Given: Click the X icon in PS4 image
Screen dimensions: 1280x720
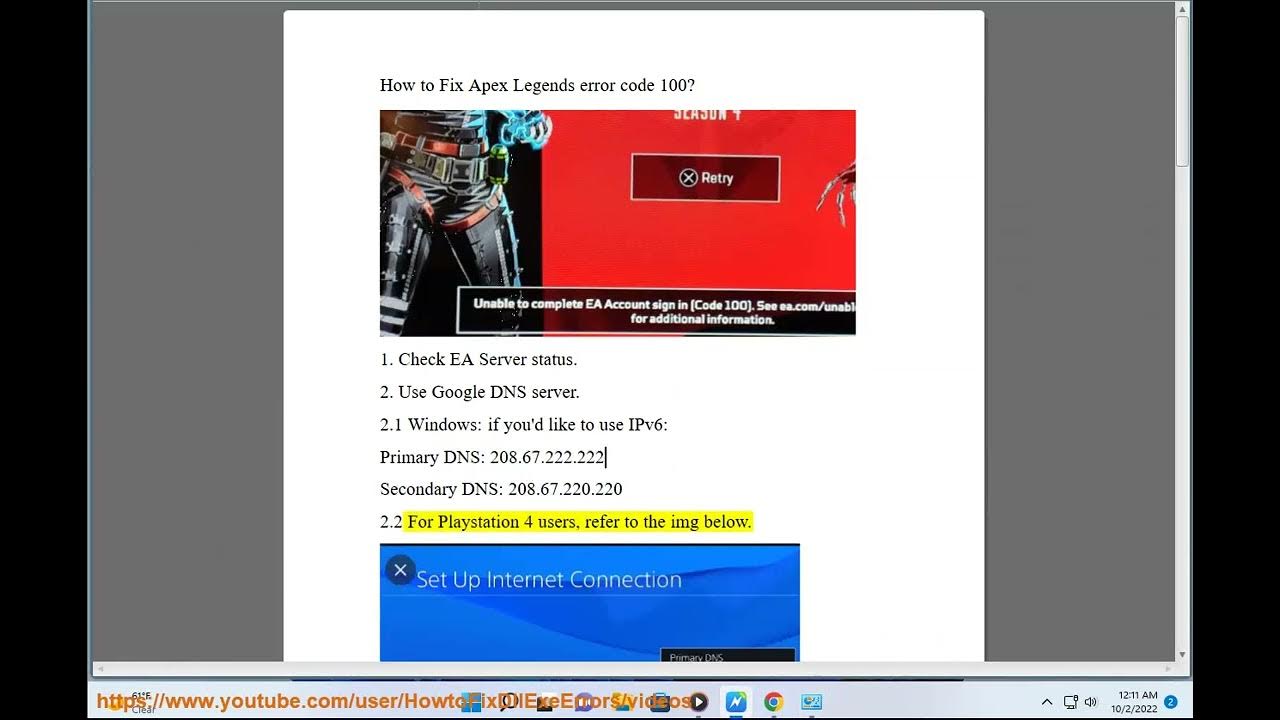Looking at the screenshot, I should 400,570.
